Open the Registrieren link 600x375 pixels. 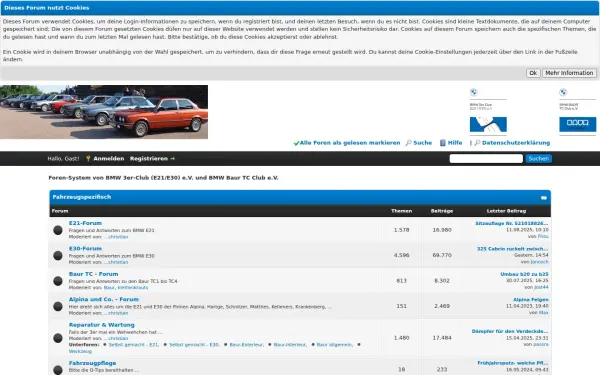(149, 158)
